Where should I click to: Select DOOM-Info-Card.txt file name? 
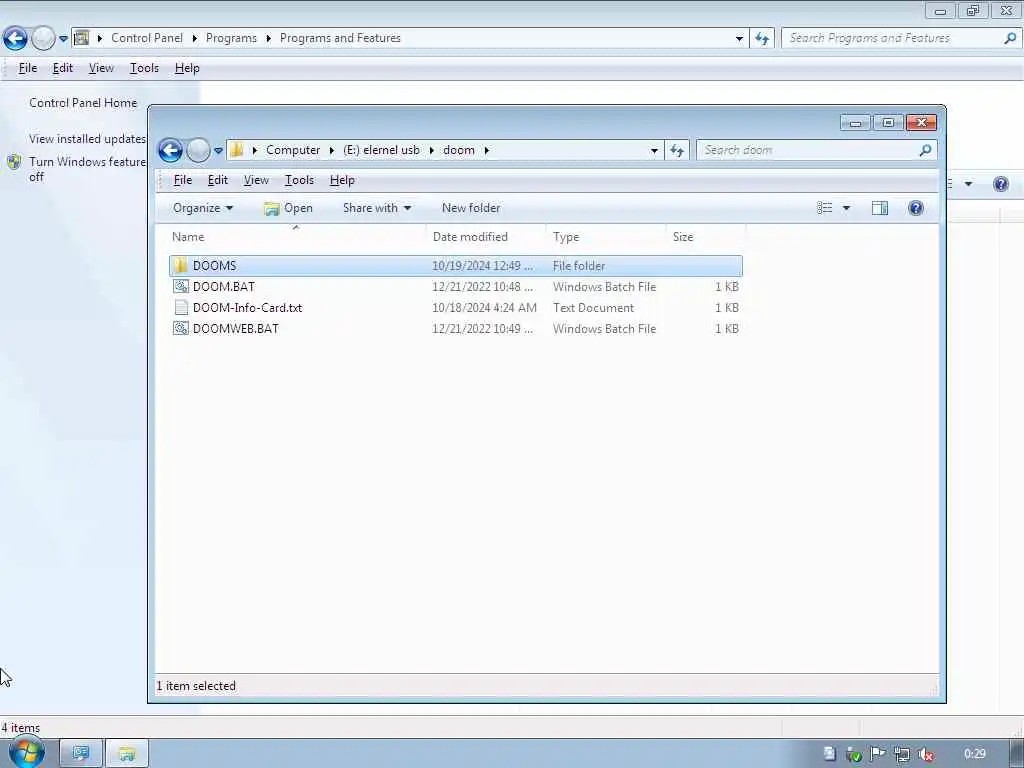248,308
